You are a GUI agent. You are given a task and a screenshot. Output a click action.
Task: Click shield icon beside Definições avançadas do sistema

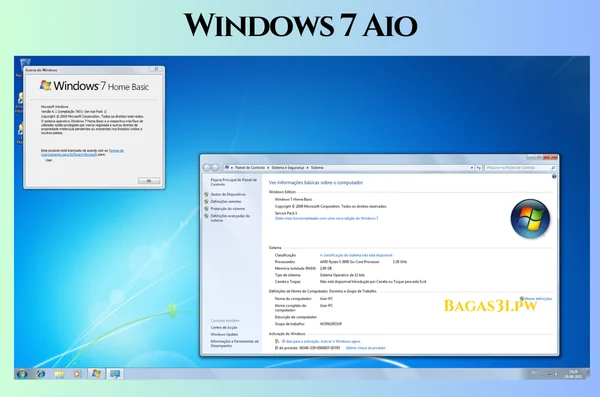[x=207, y=216]
